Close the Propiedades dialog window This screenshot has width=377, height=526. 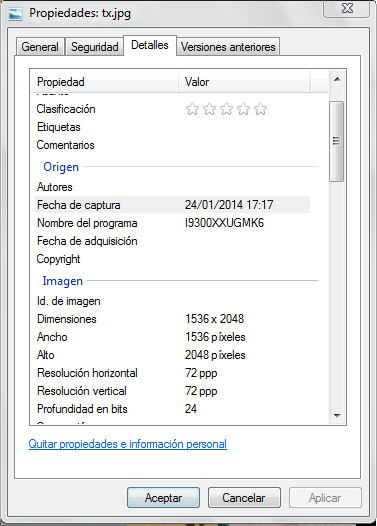pos(347,8)
